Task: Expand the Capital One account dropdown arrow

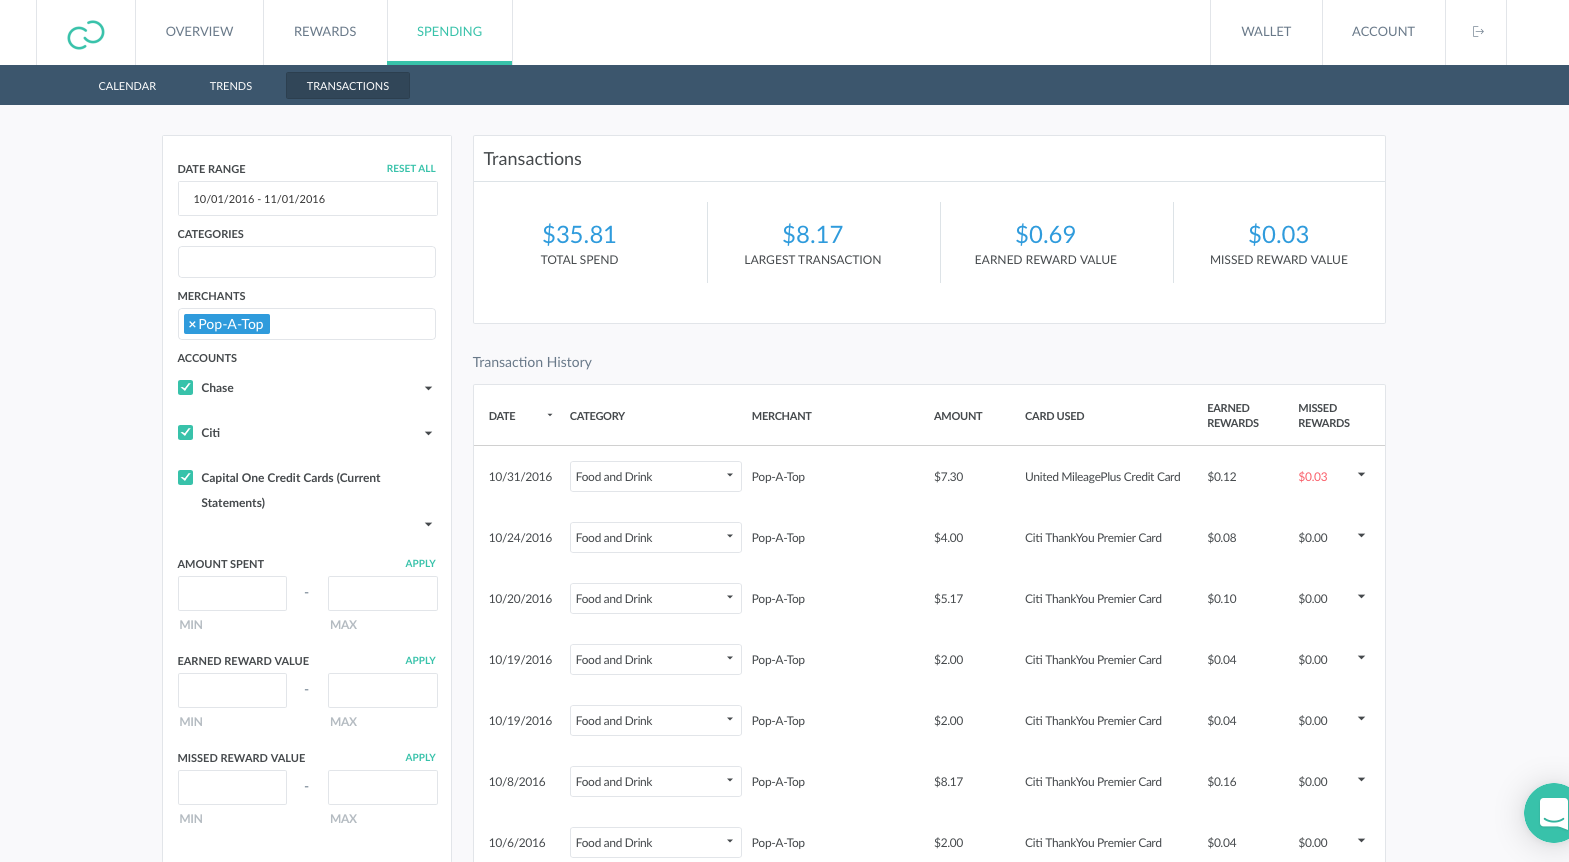Action: (428, 524)
